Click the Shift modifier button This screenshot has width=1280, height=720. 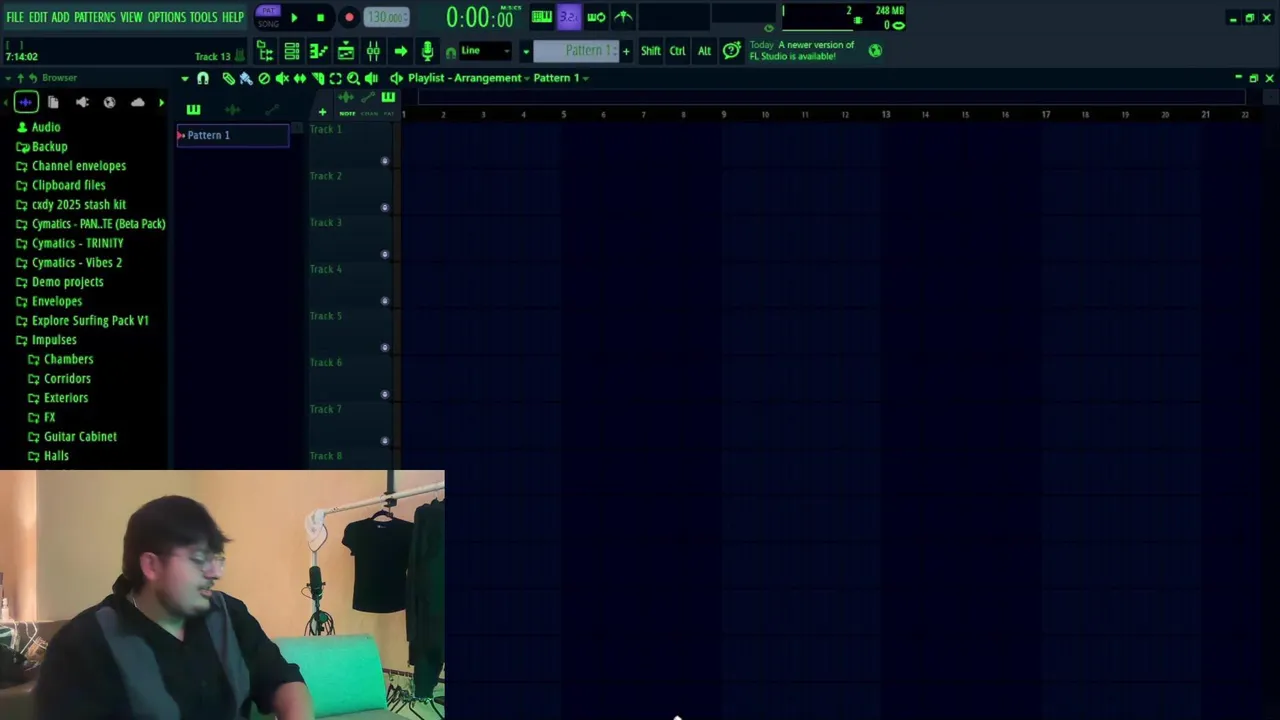(651, 51)
